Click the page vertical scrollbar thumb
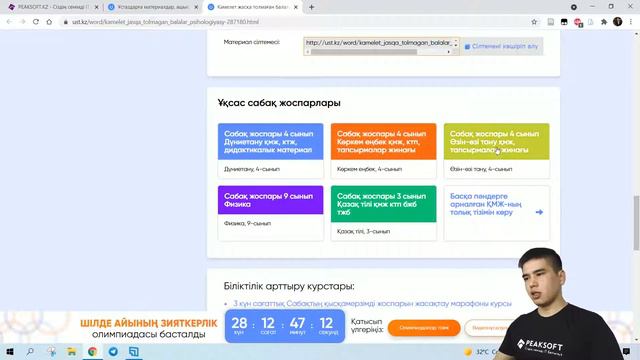 [636, 223]
